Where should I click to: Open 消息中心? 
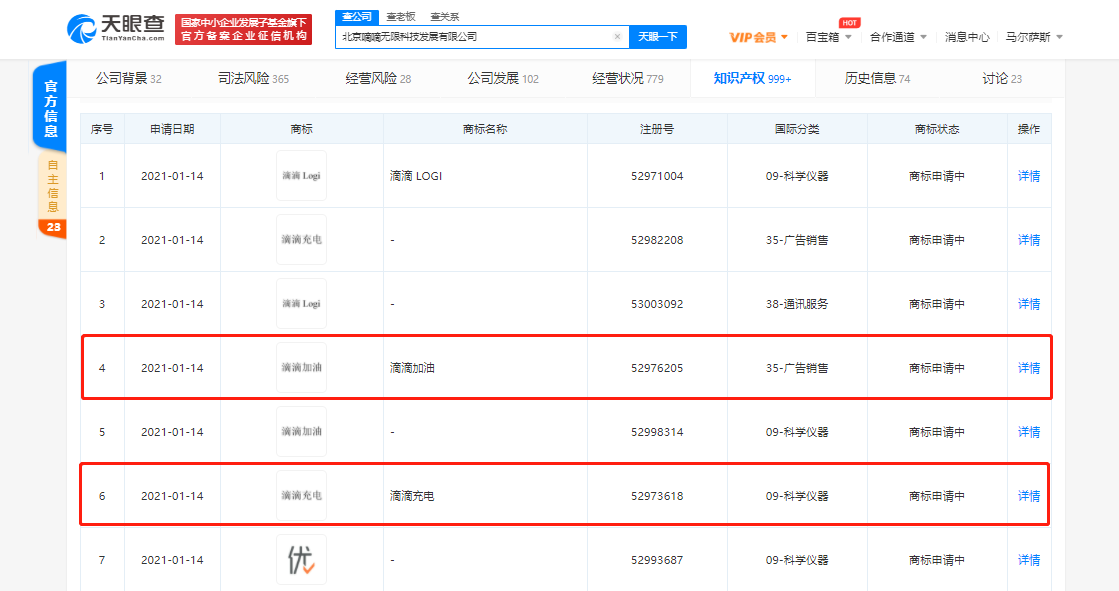967,37
